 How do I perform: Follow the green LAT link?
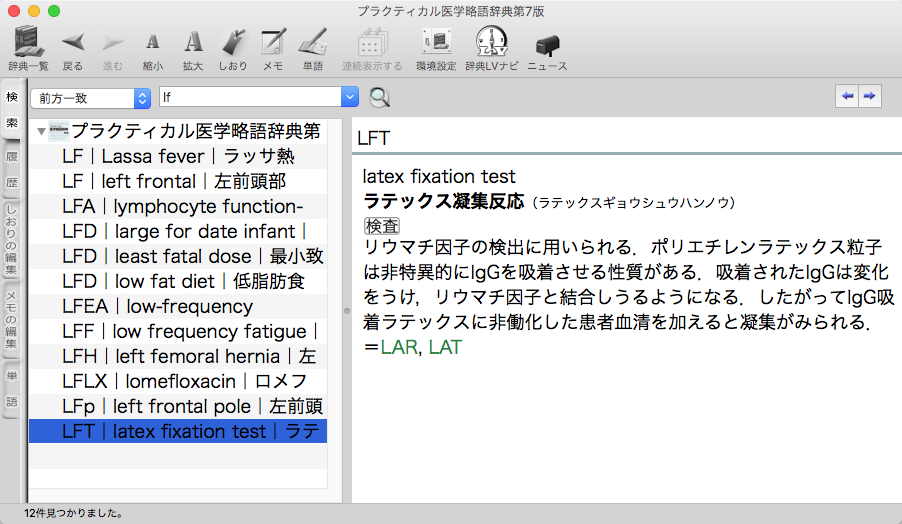coord(445,347)
